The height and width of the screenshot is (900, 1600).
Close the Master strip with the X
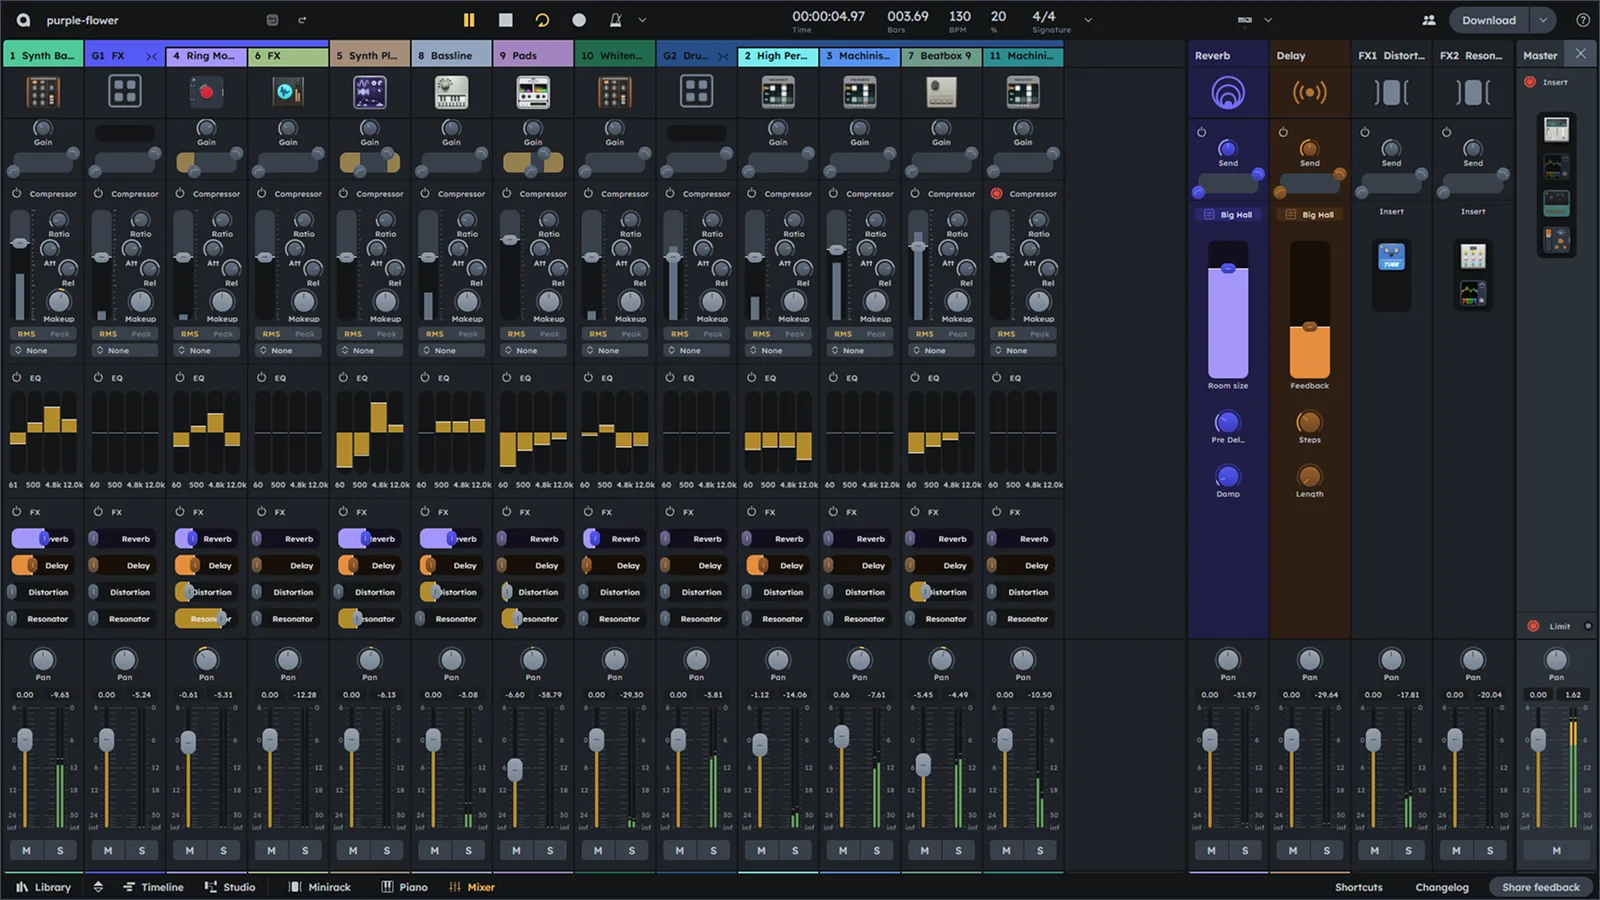click(1580, 54)
